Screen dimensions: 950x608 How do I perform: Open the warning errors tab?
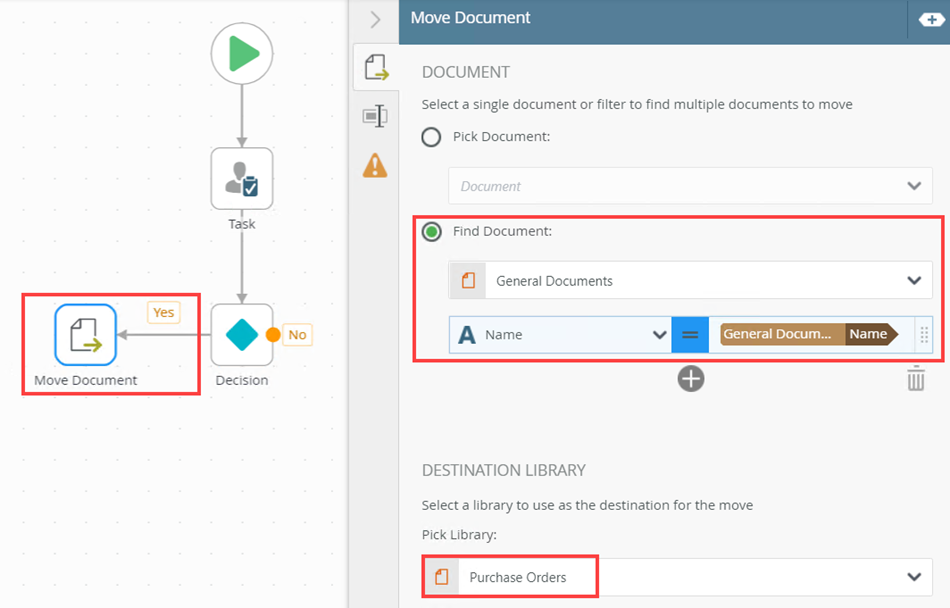[375, 165]
